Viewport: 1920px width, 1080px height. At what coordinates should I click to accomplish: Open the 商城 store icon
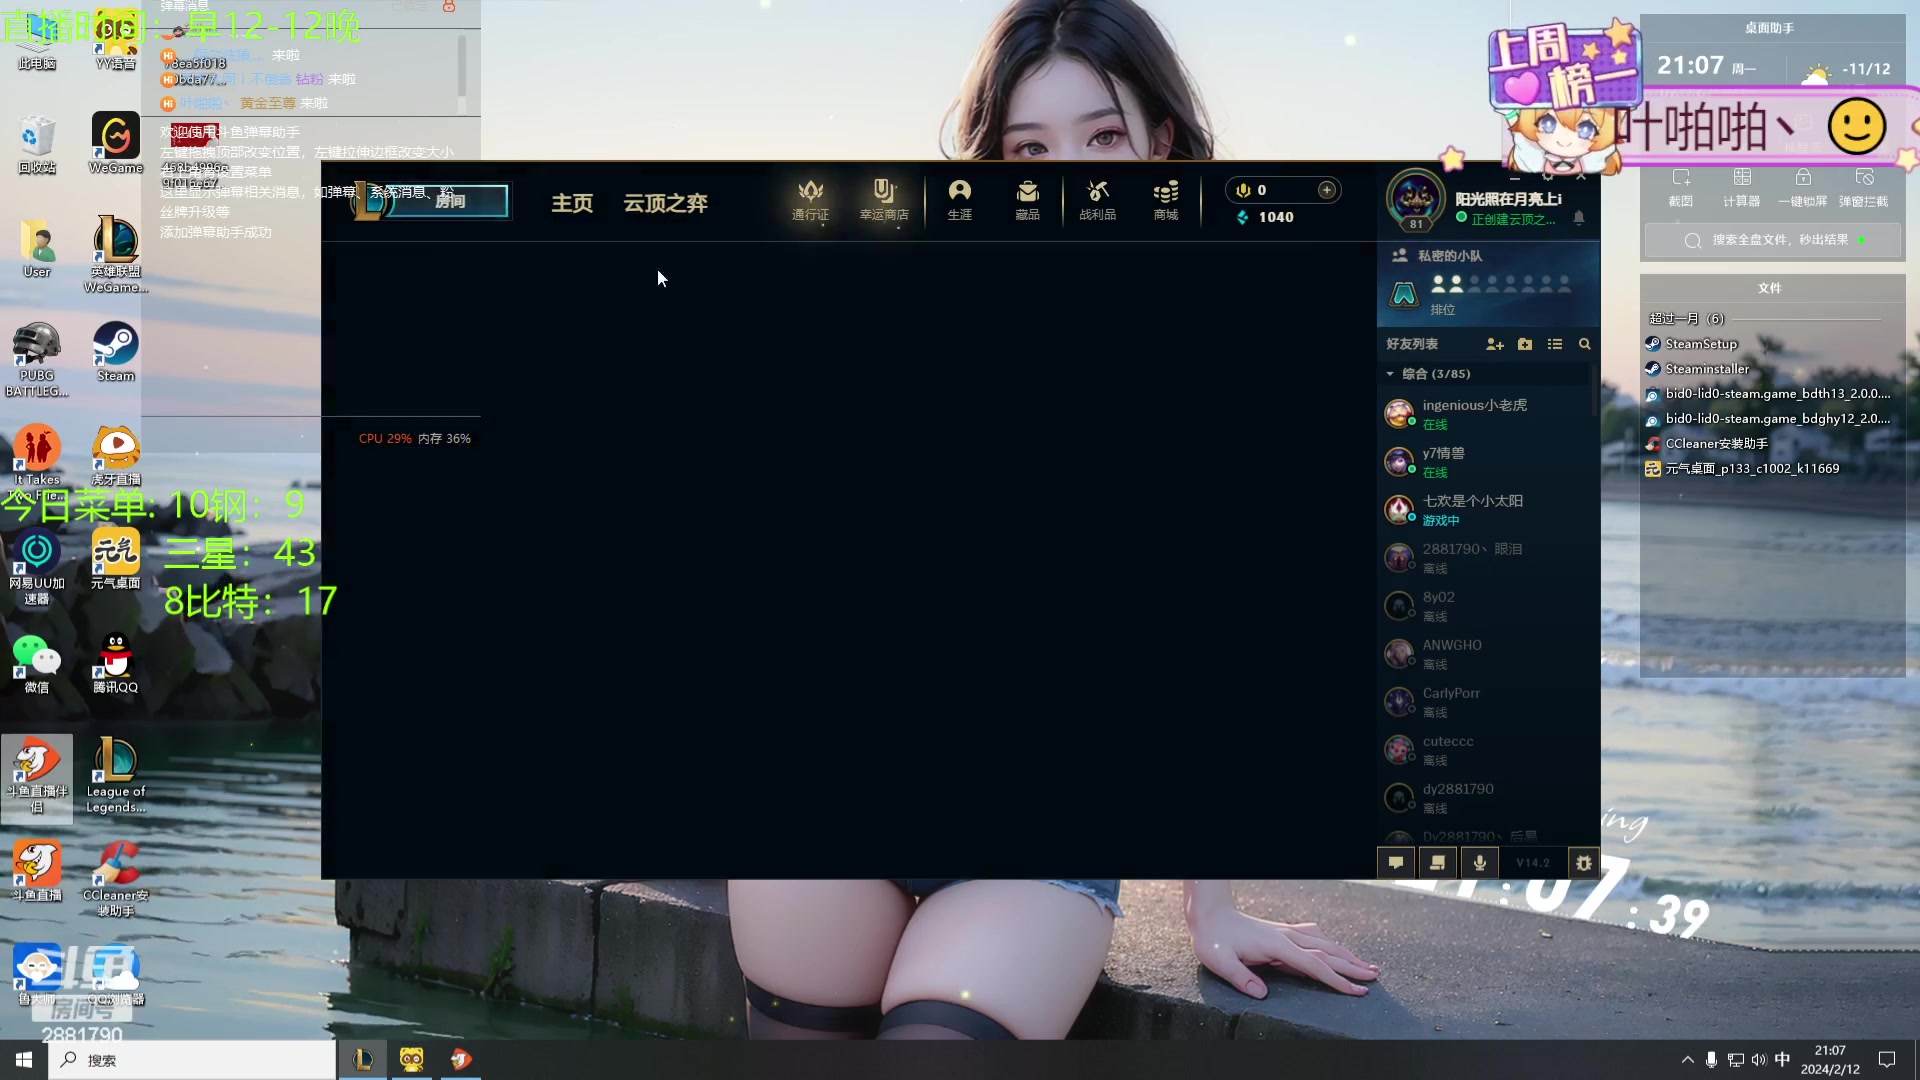1165,200
